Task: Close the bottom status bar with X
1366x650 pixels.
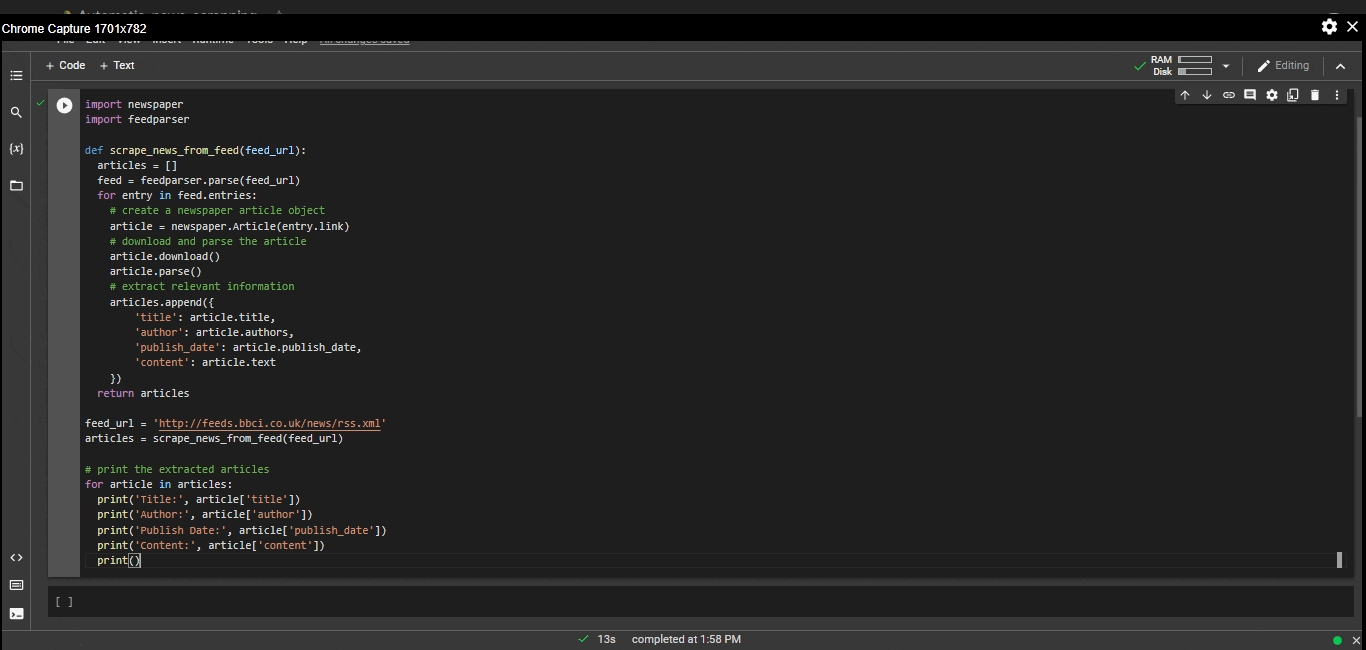Action: tap(1357, 640)
